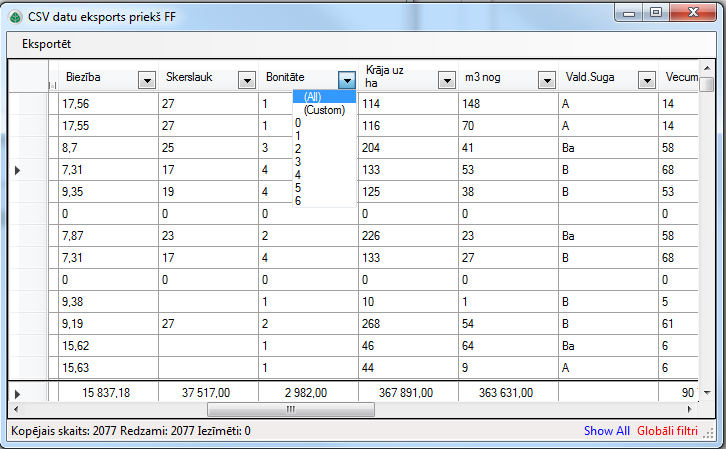
Task: Open the Skerslauk column filter dropdown
Action: tap(246, 80)
